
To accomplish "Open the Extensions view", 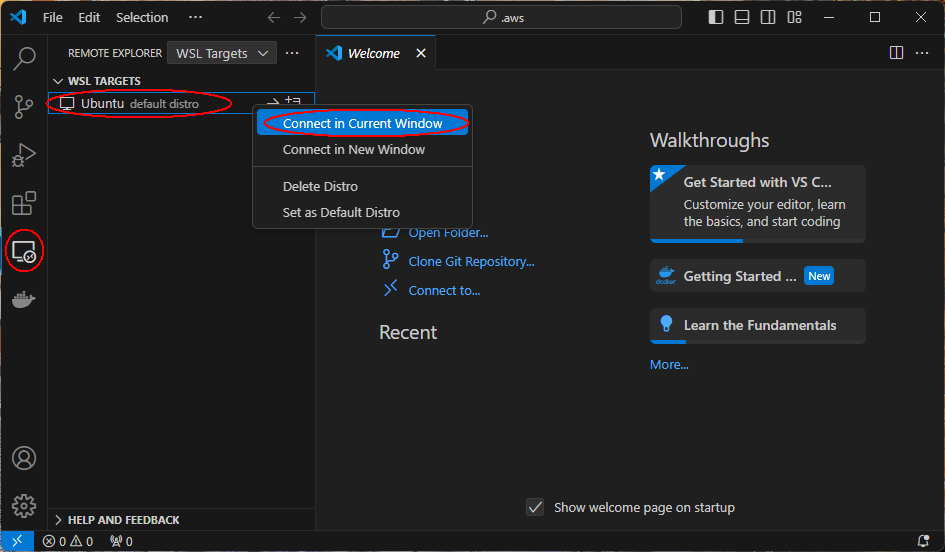I will pyautogui.click(x=24, y=204).
